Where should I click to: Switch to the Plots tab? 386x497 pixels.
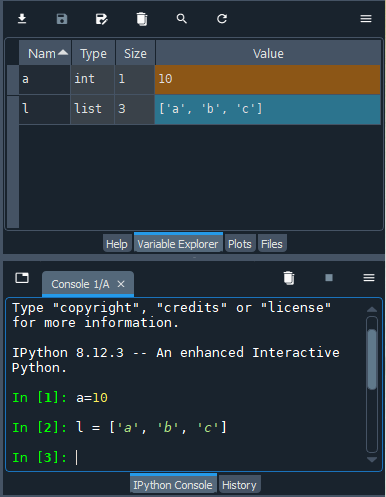240,244
